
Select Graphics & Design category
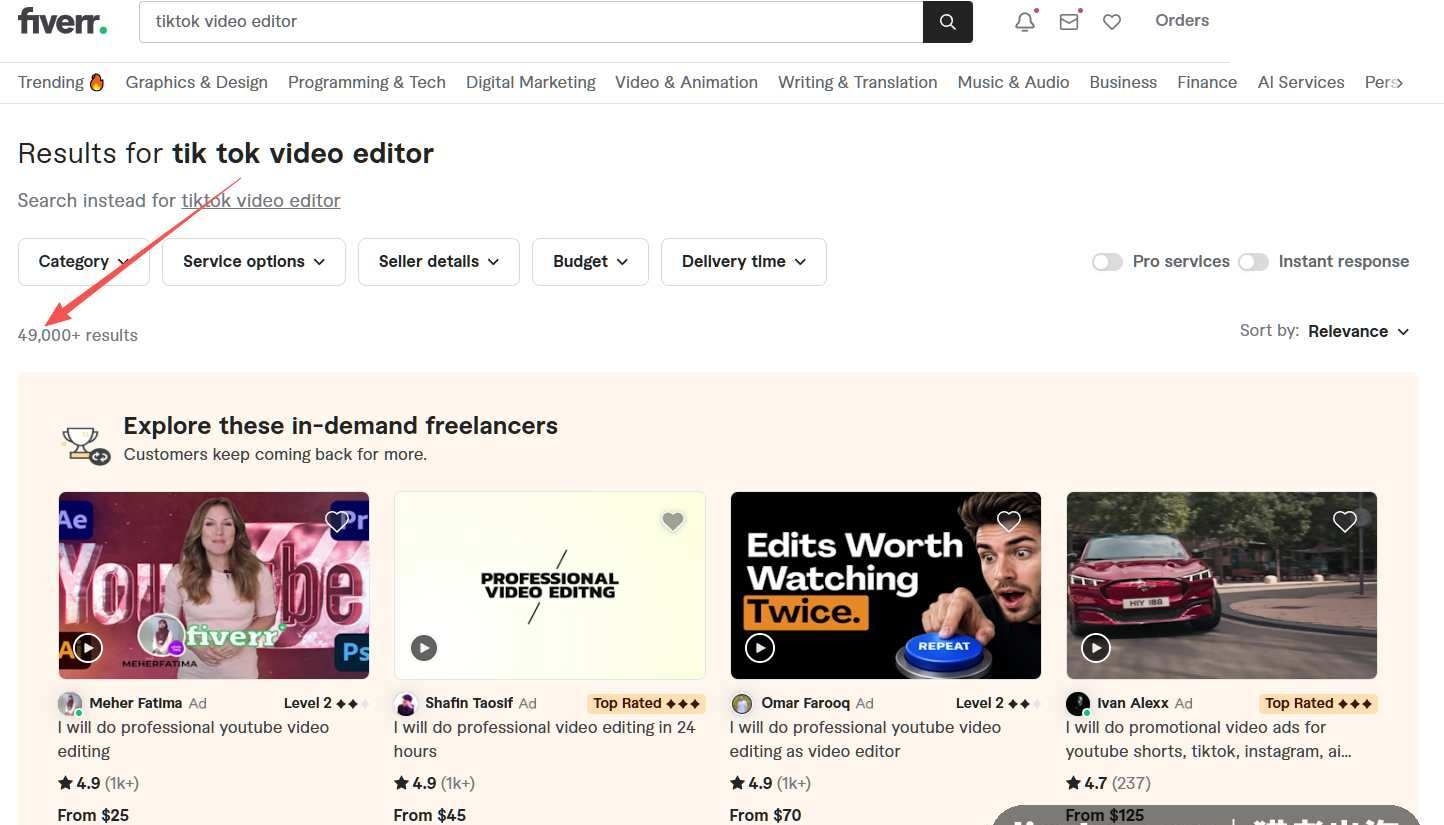coord(197,82)
